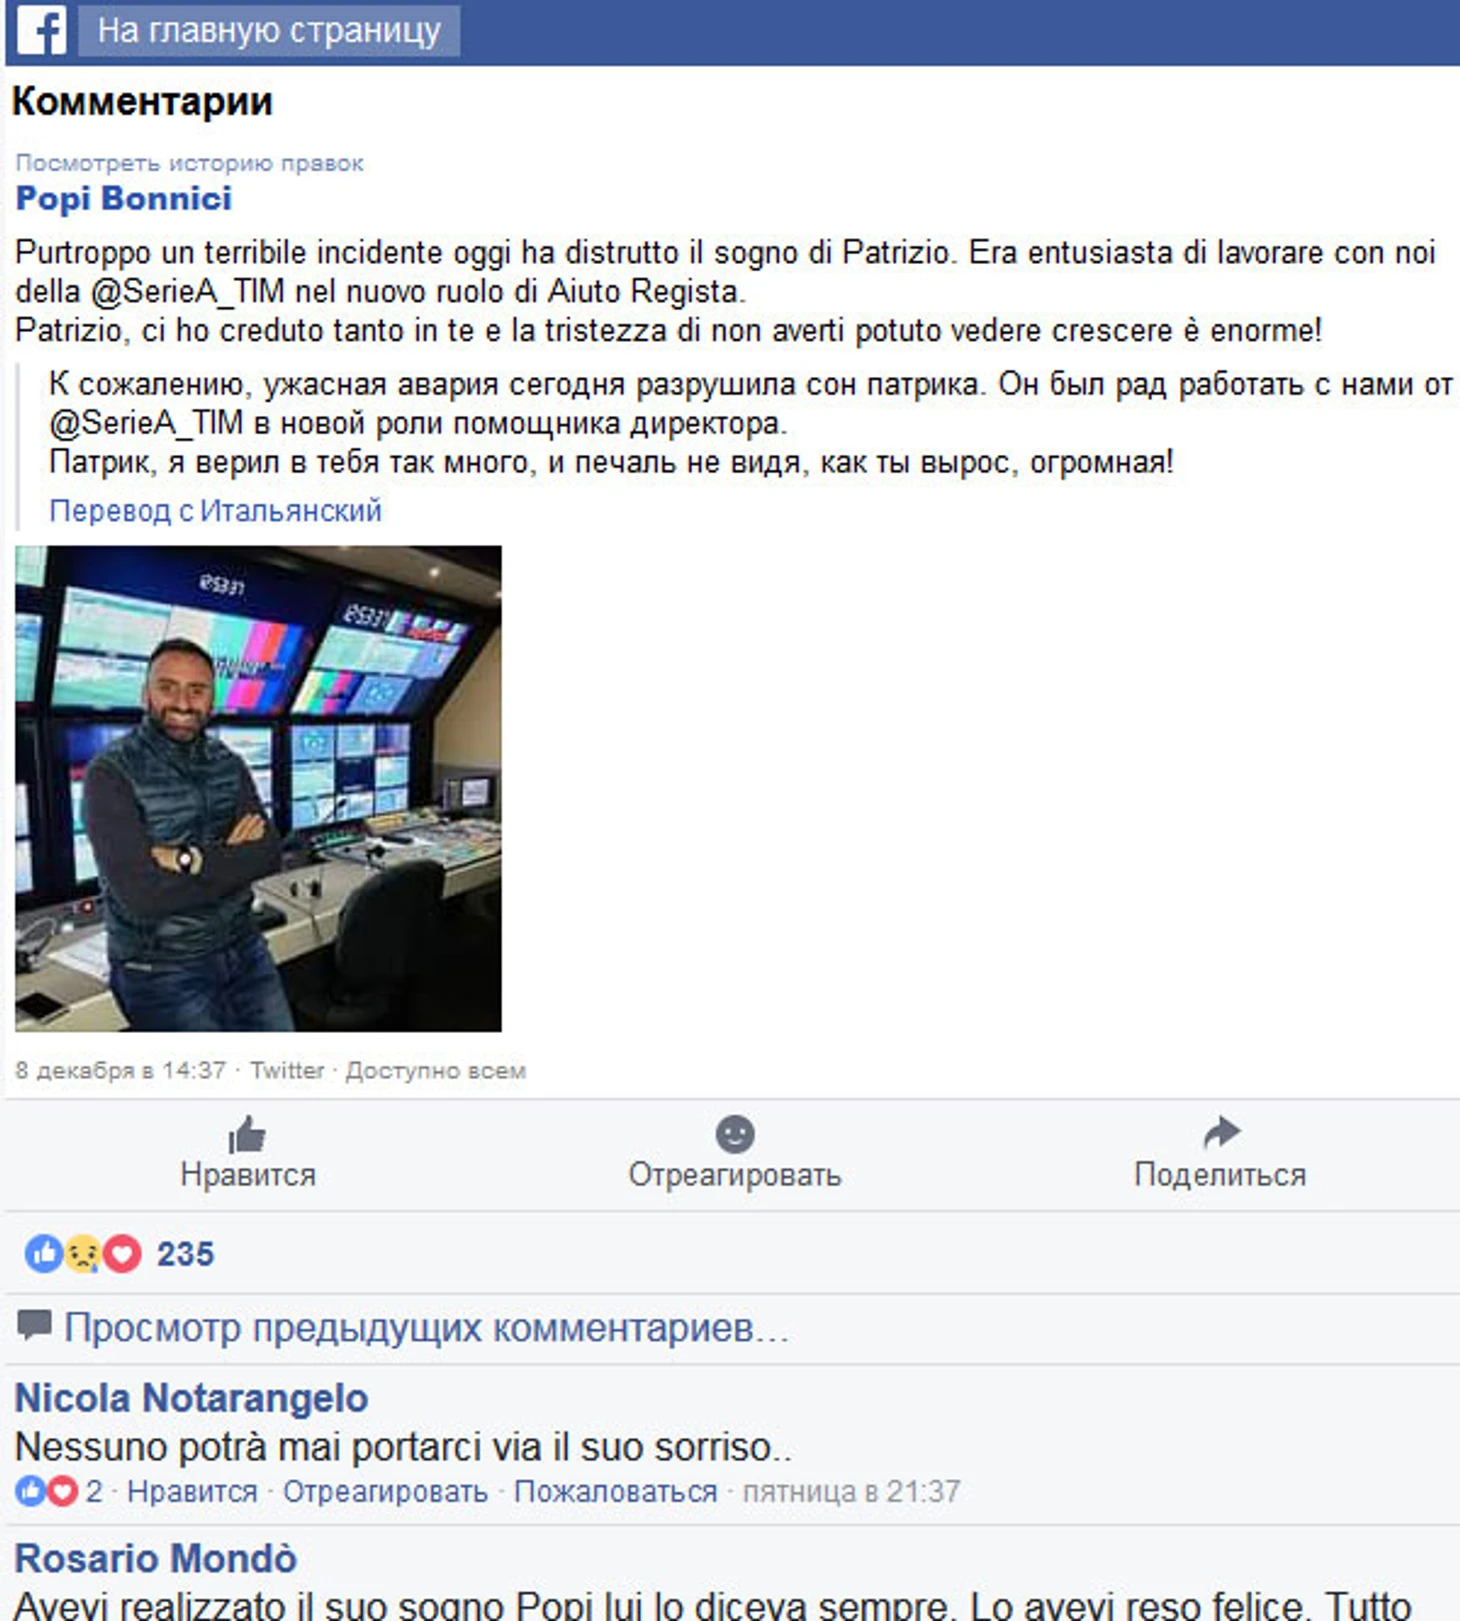Expand Просмотр предыдущих комментариев

coord(426,1328)
